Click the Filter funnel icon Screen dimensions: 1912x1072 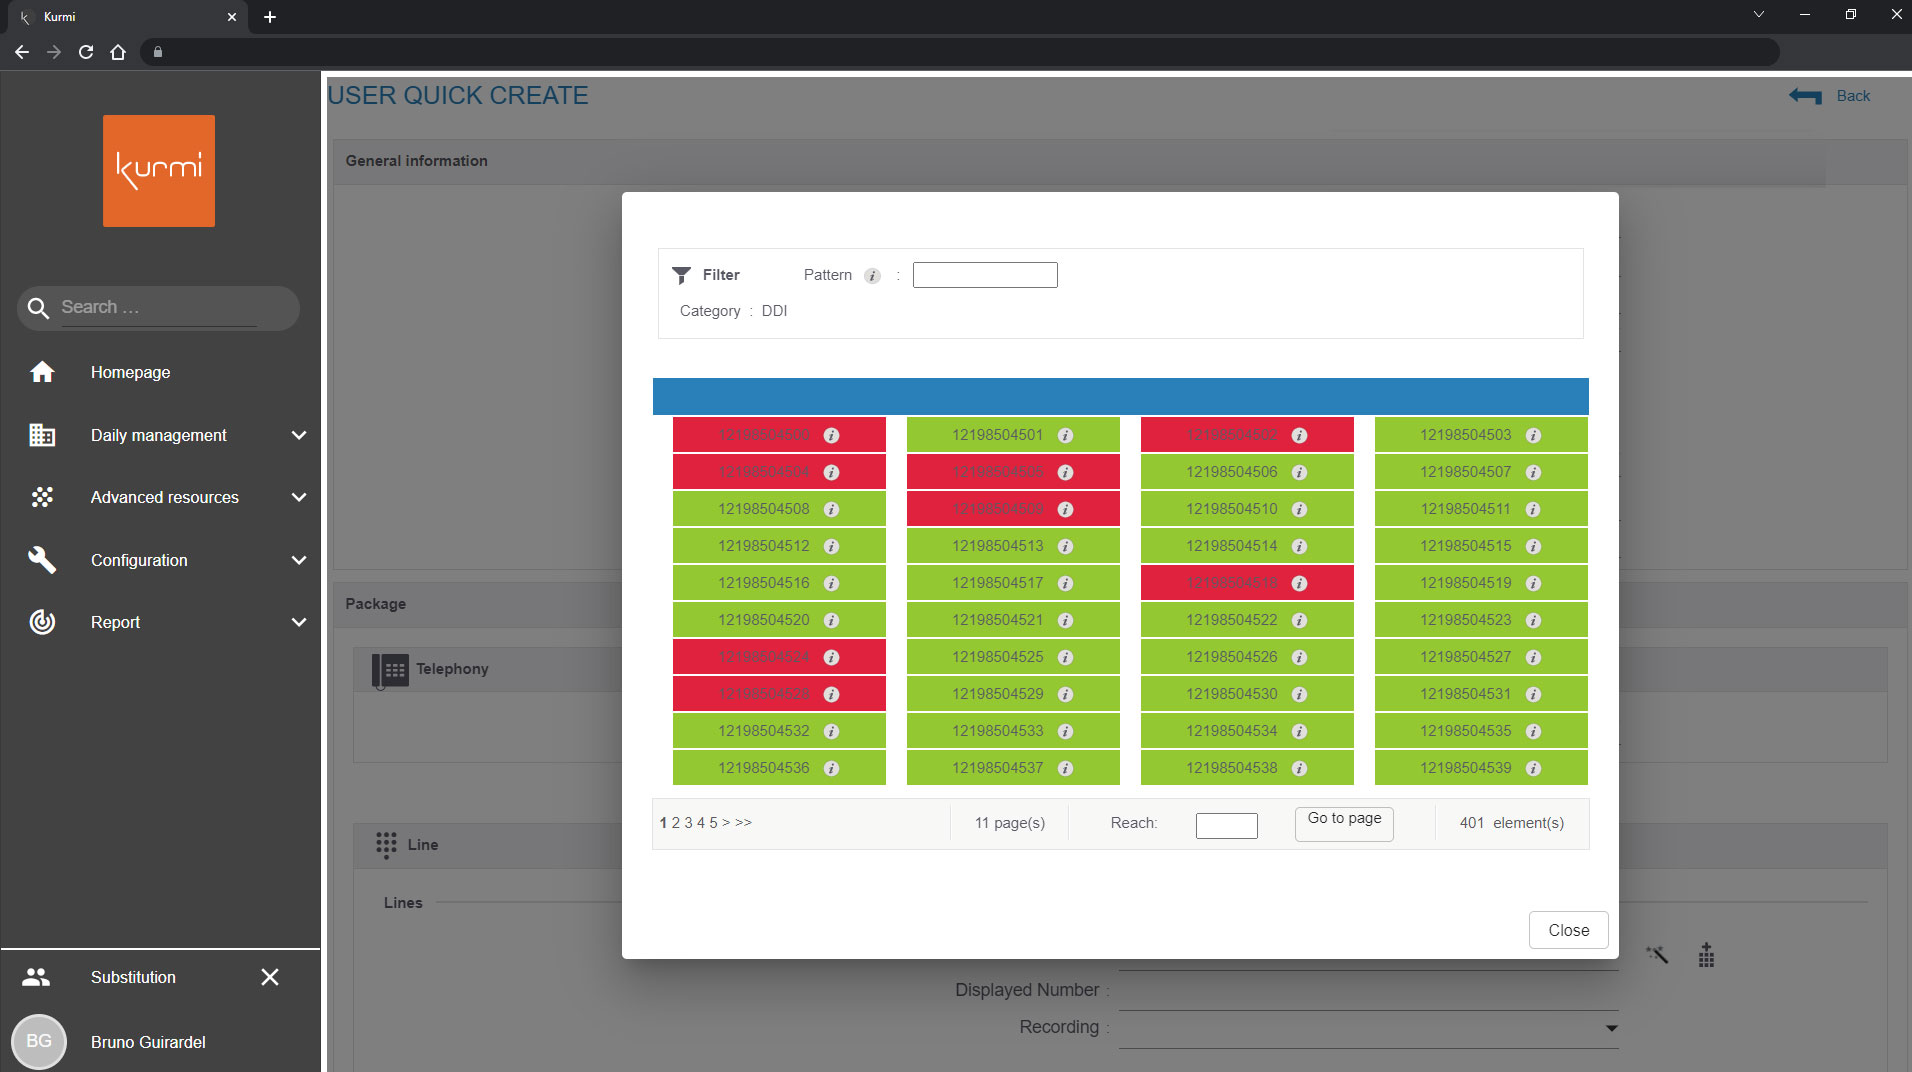tap(681, 275)
